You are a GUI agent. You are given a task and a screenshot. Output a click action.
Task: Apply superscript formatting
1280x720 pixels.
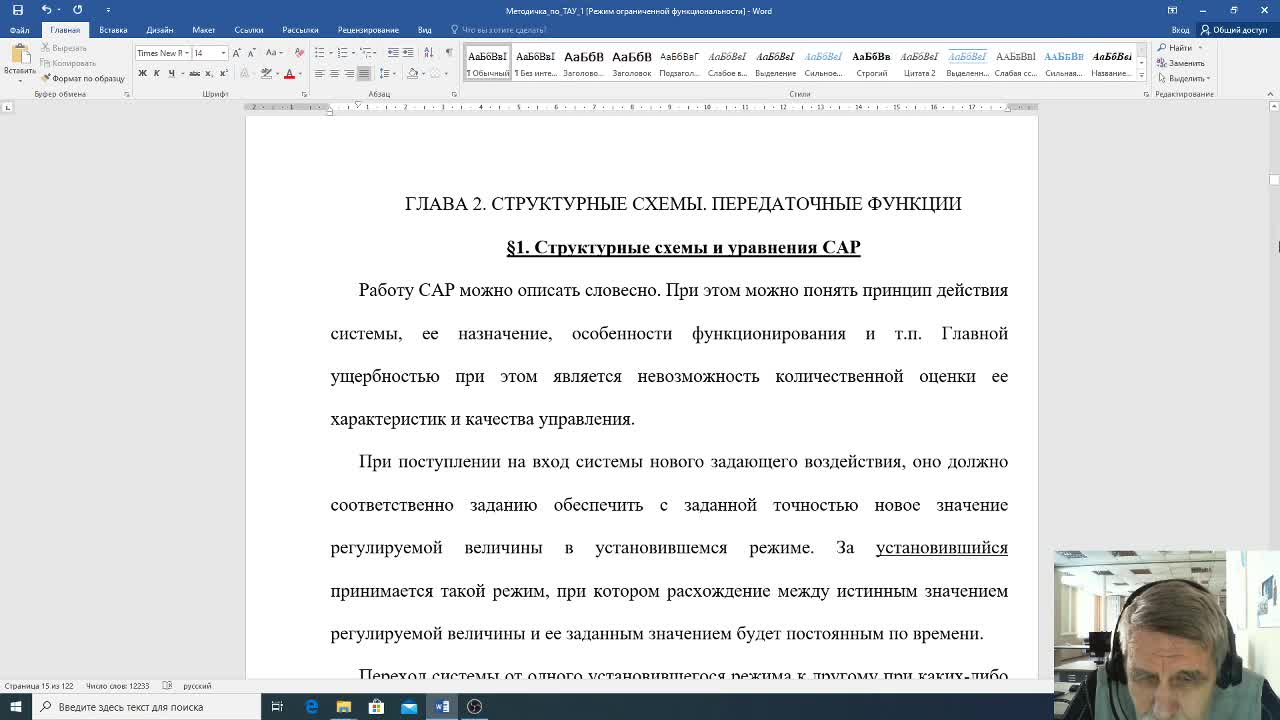[x=223, y=73]
